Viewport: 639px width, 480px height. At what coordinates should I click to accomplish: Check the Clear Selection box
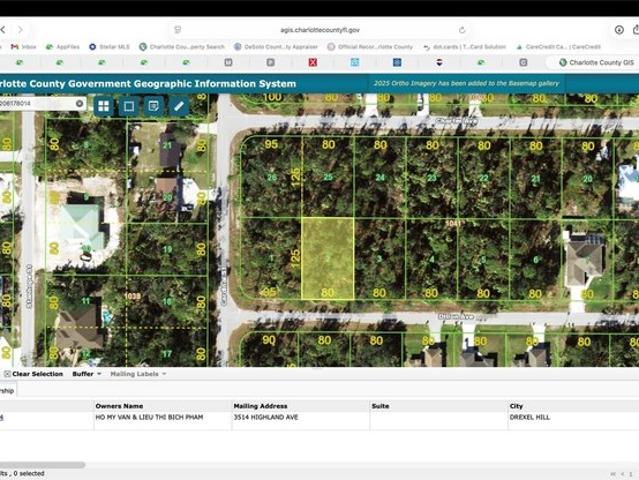7,374
